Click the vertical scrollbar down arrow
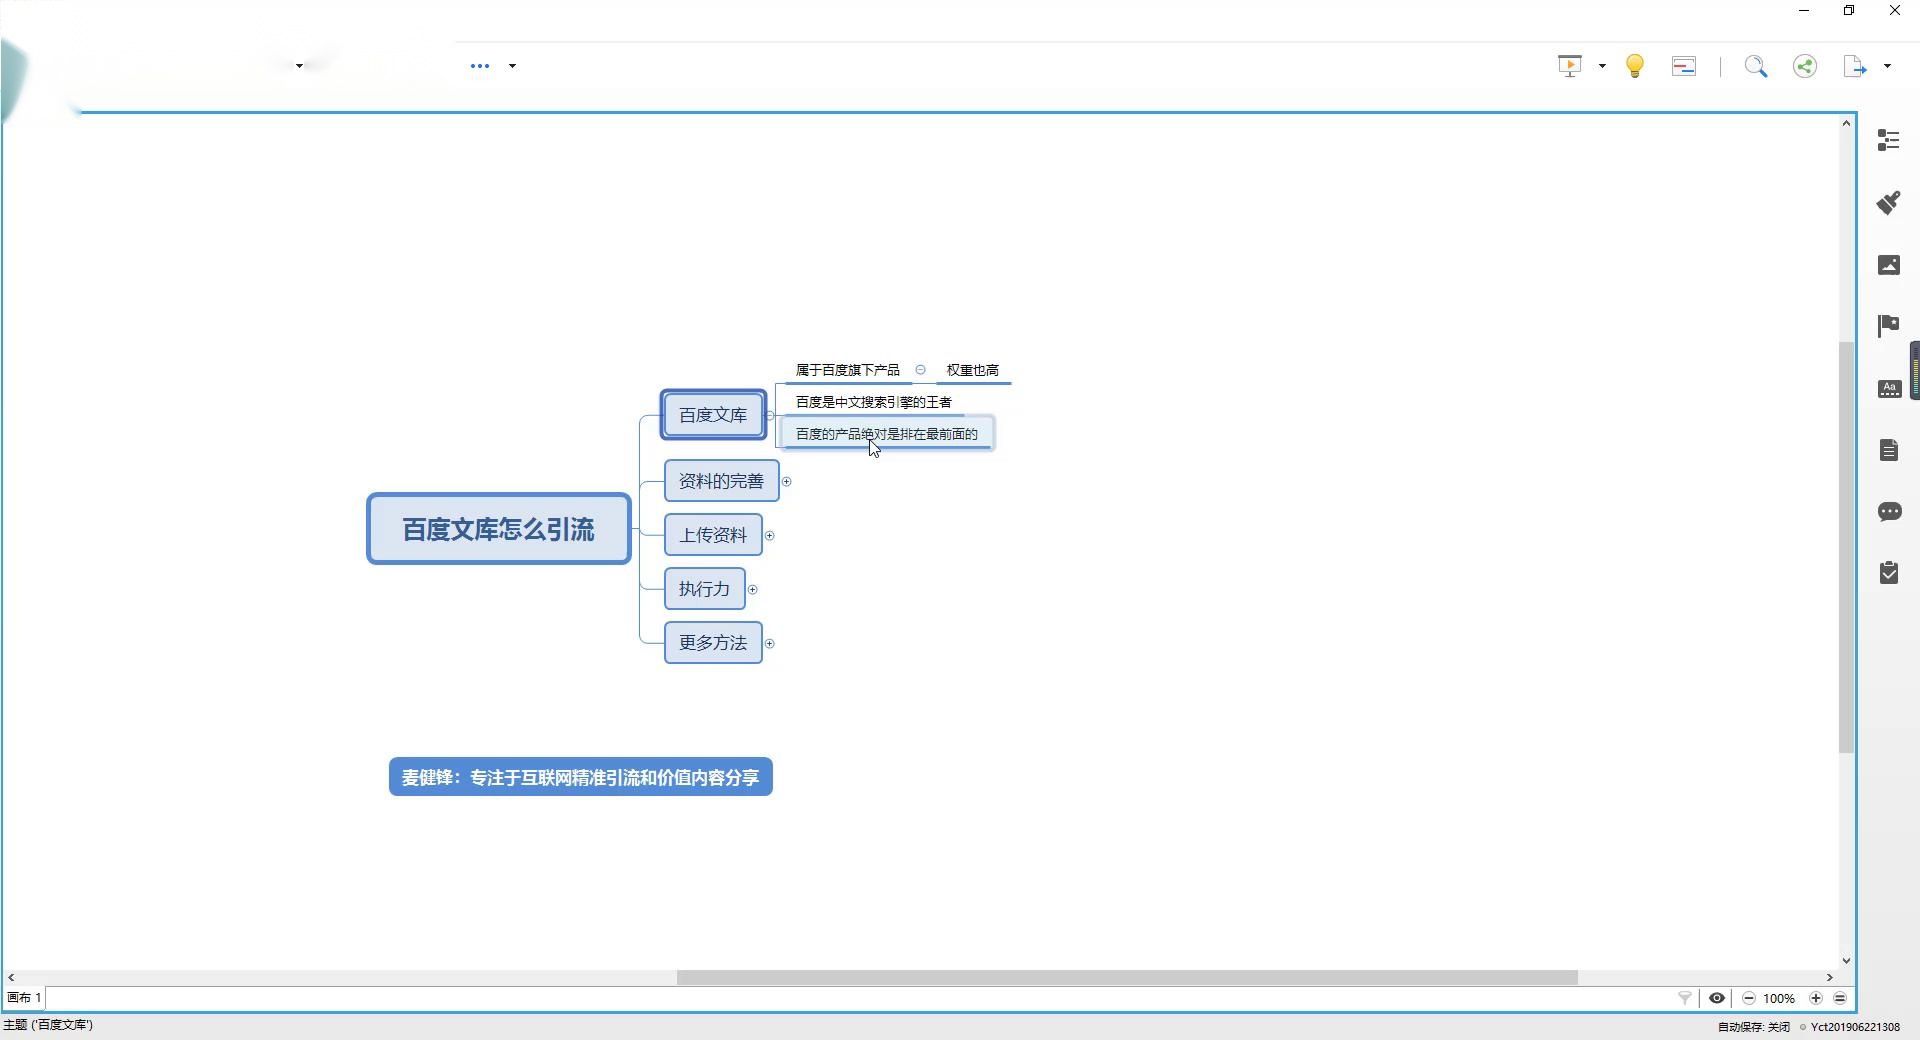This screenshot has height=1040, width=1920. pos(1846,961)
